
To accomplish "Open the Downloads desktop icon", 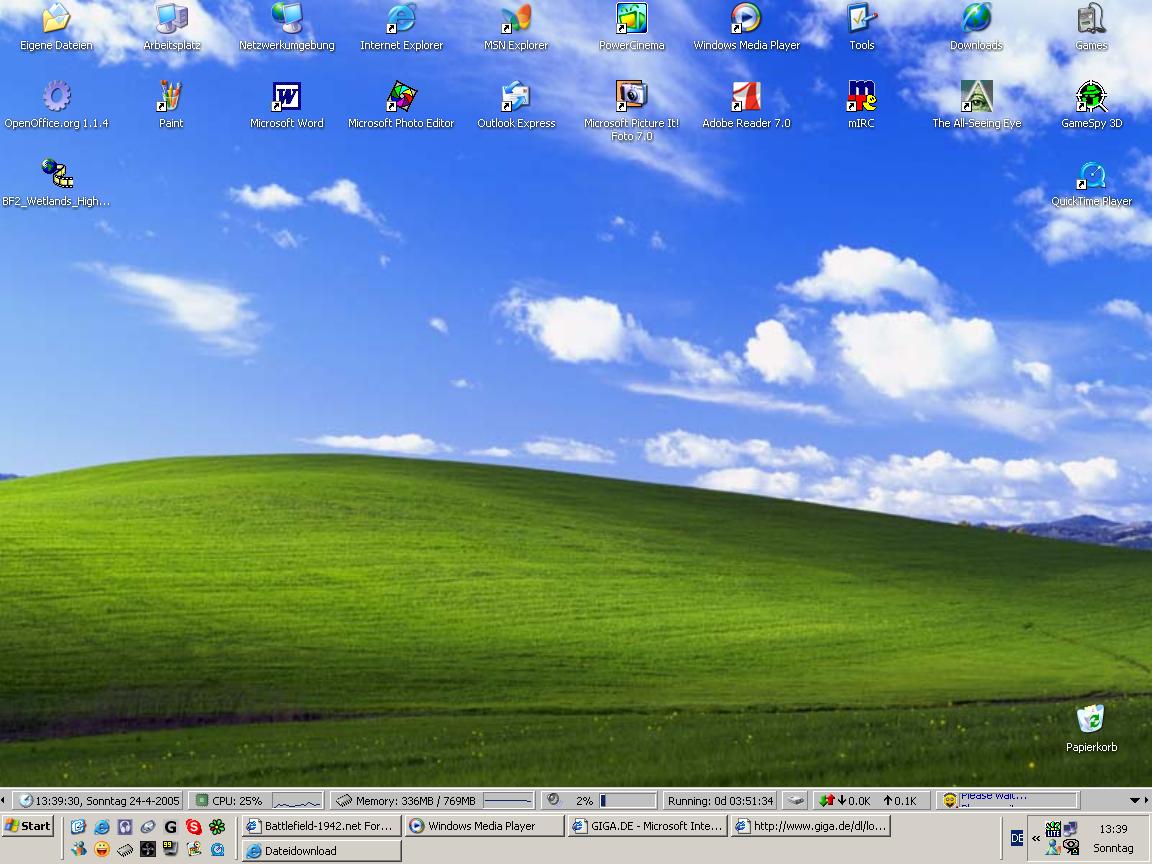I will point(976,26).
